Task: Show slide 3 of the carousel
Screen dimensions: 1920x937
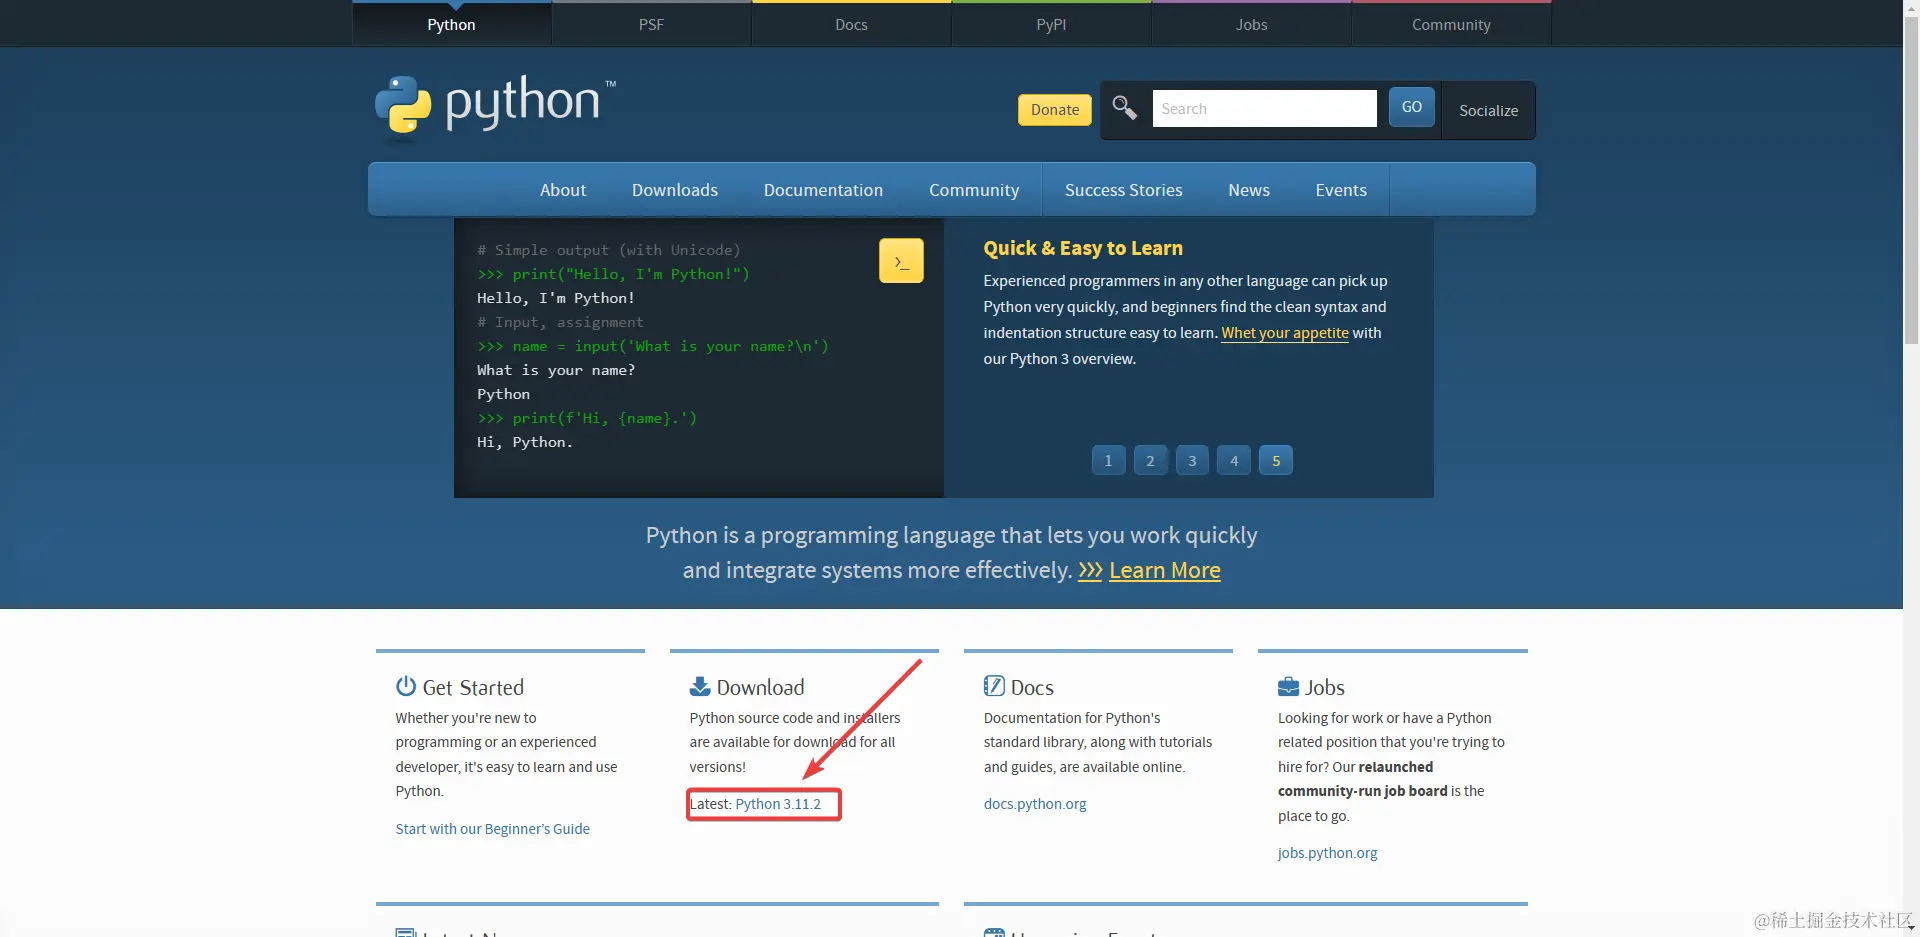Action: pos(1192,461)
